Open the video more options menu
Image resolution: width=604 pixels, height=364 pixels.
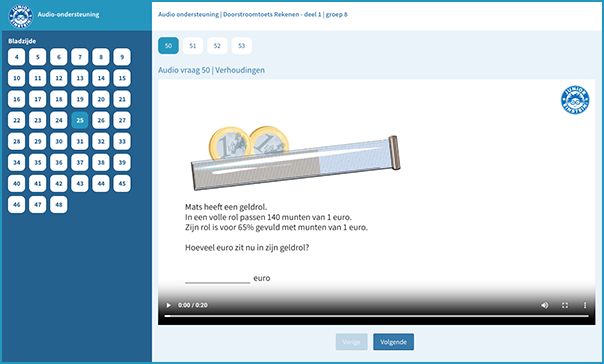click(x=585, y=305)
